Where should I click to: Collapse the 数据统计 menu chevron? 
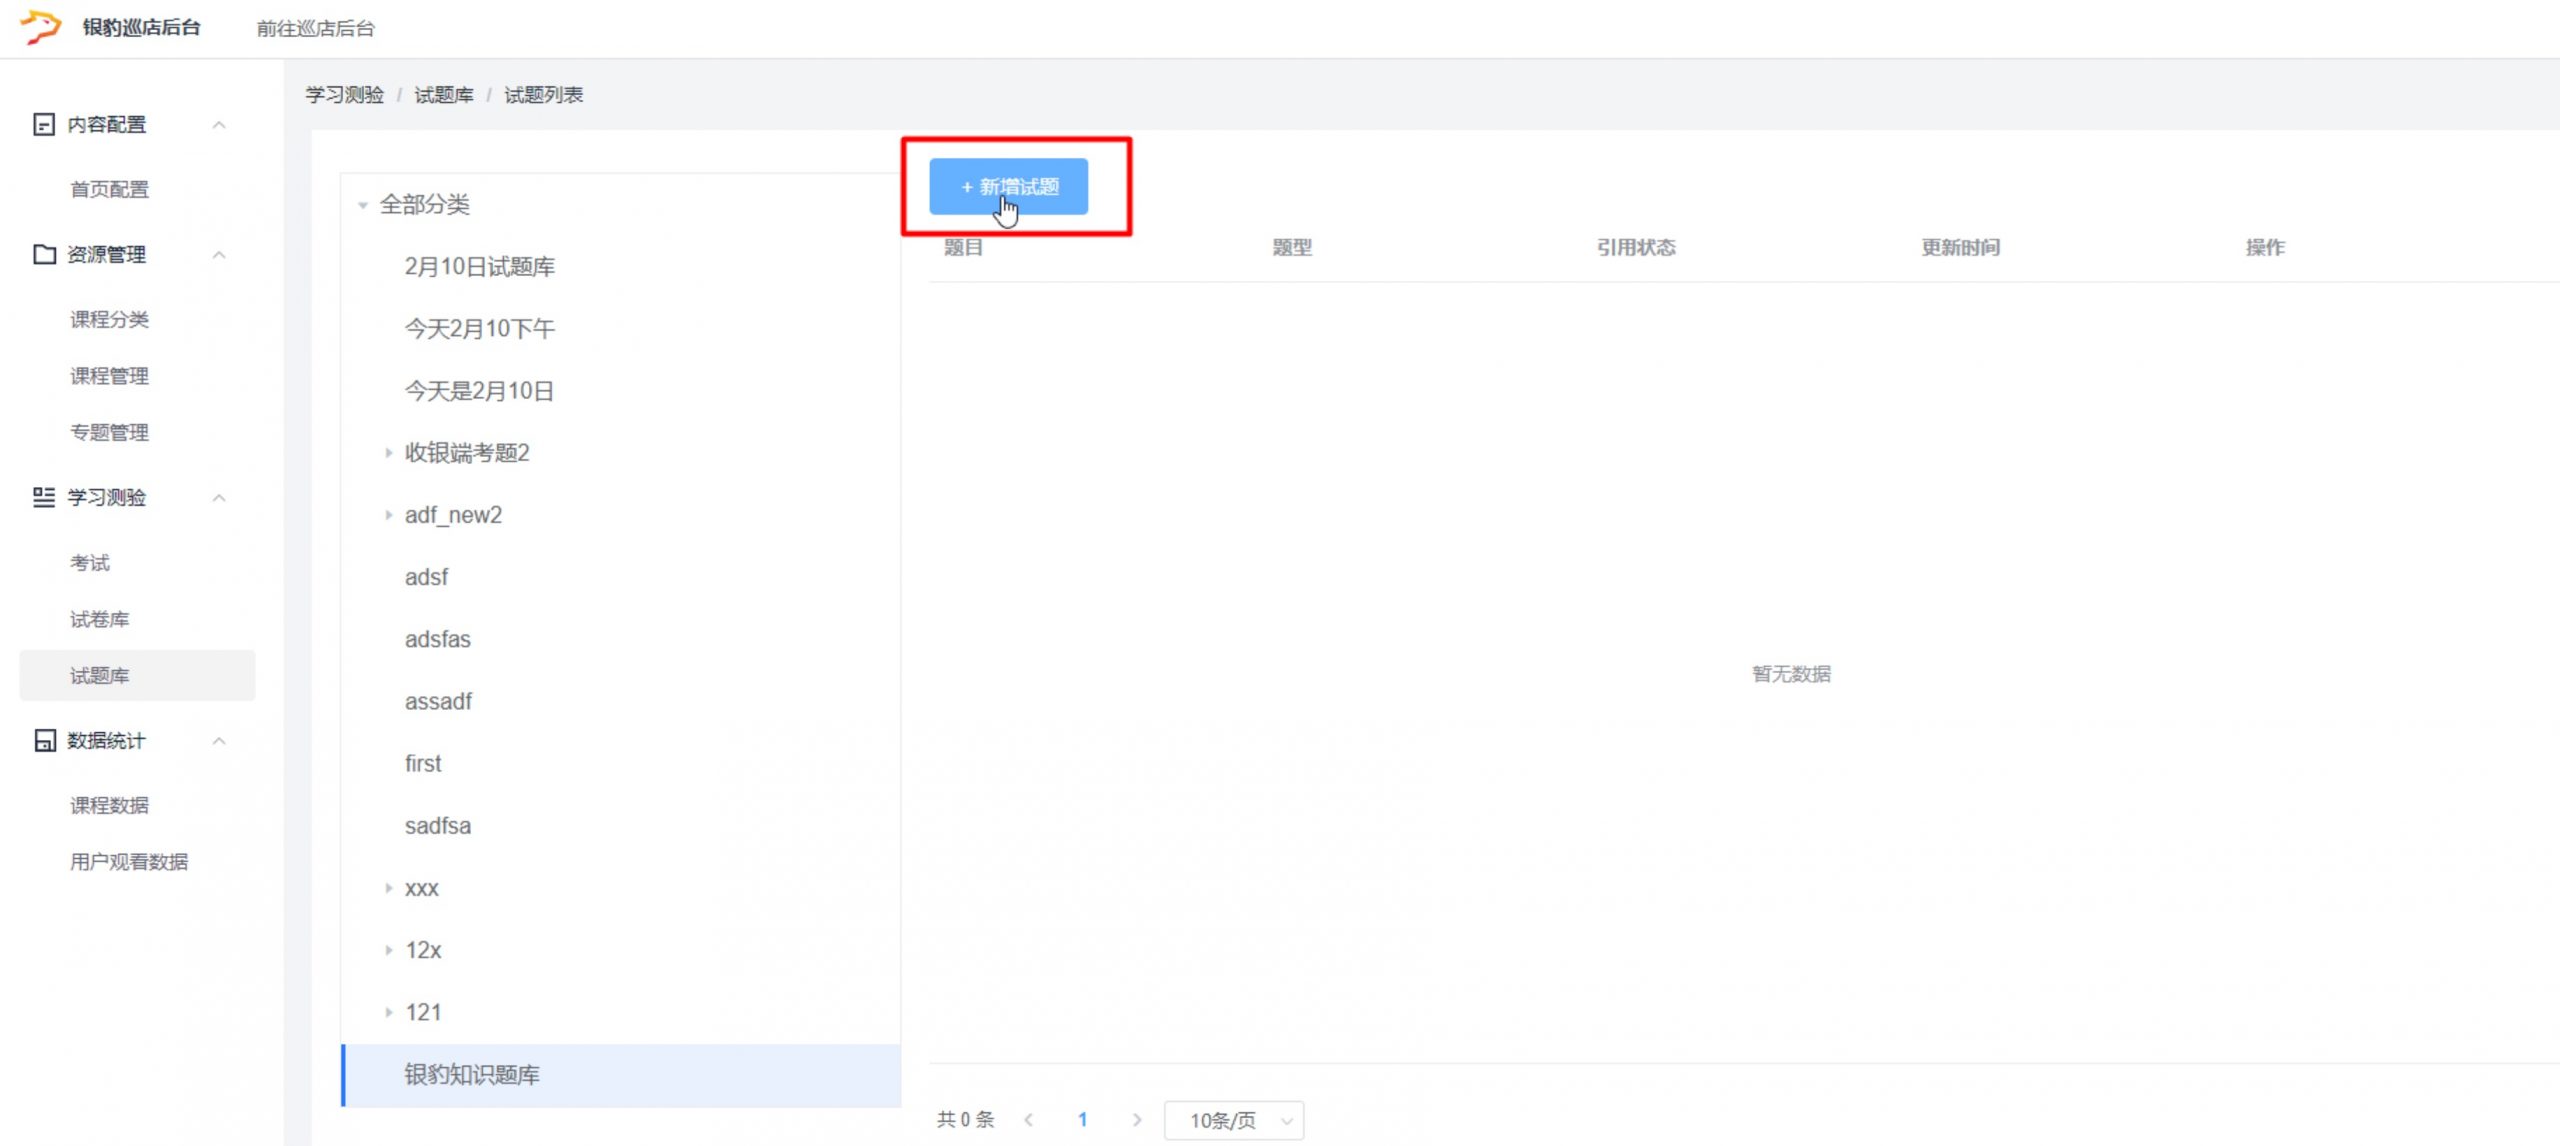click(x=219, y=741)
